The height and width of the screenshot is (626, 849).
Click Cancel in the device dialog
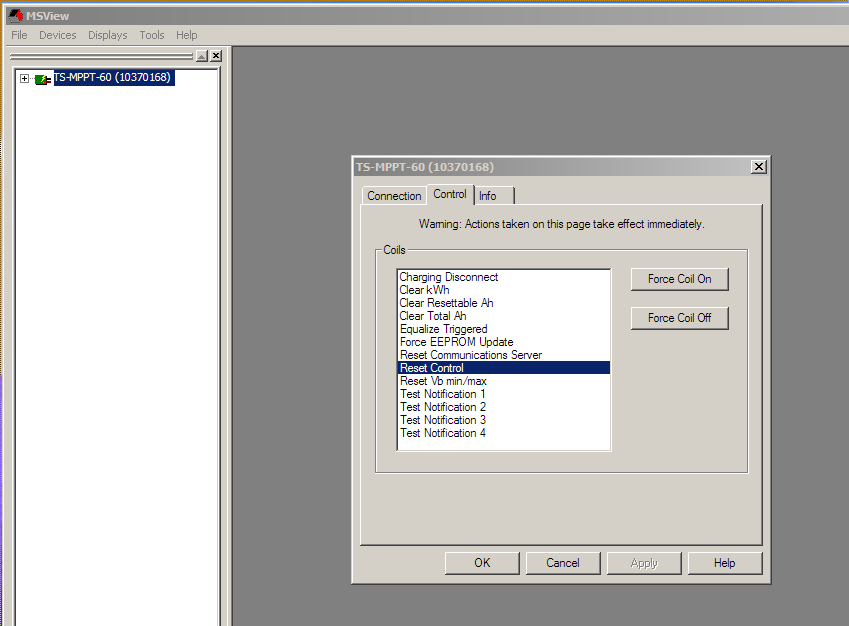click(563, 563)
